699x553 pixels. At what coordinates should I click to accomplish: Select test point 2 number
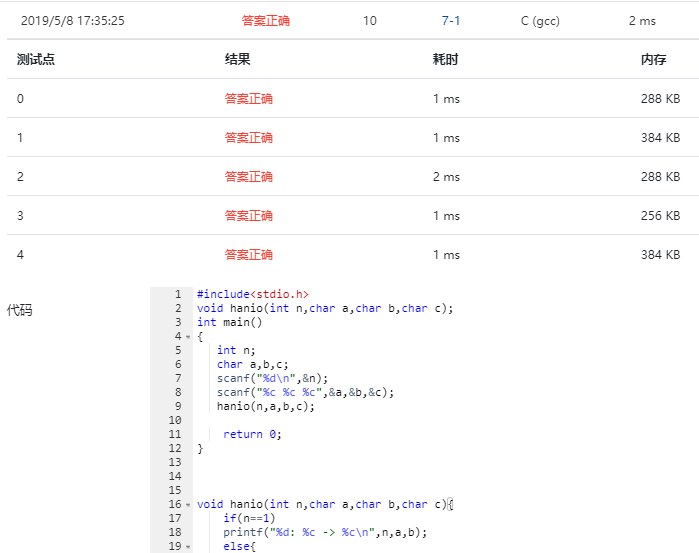tap(20, 177)
